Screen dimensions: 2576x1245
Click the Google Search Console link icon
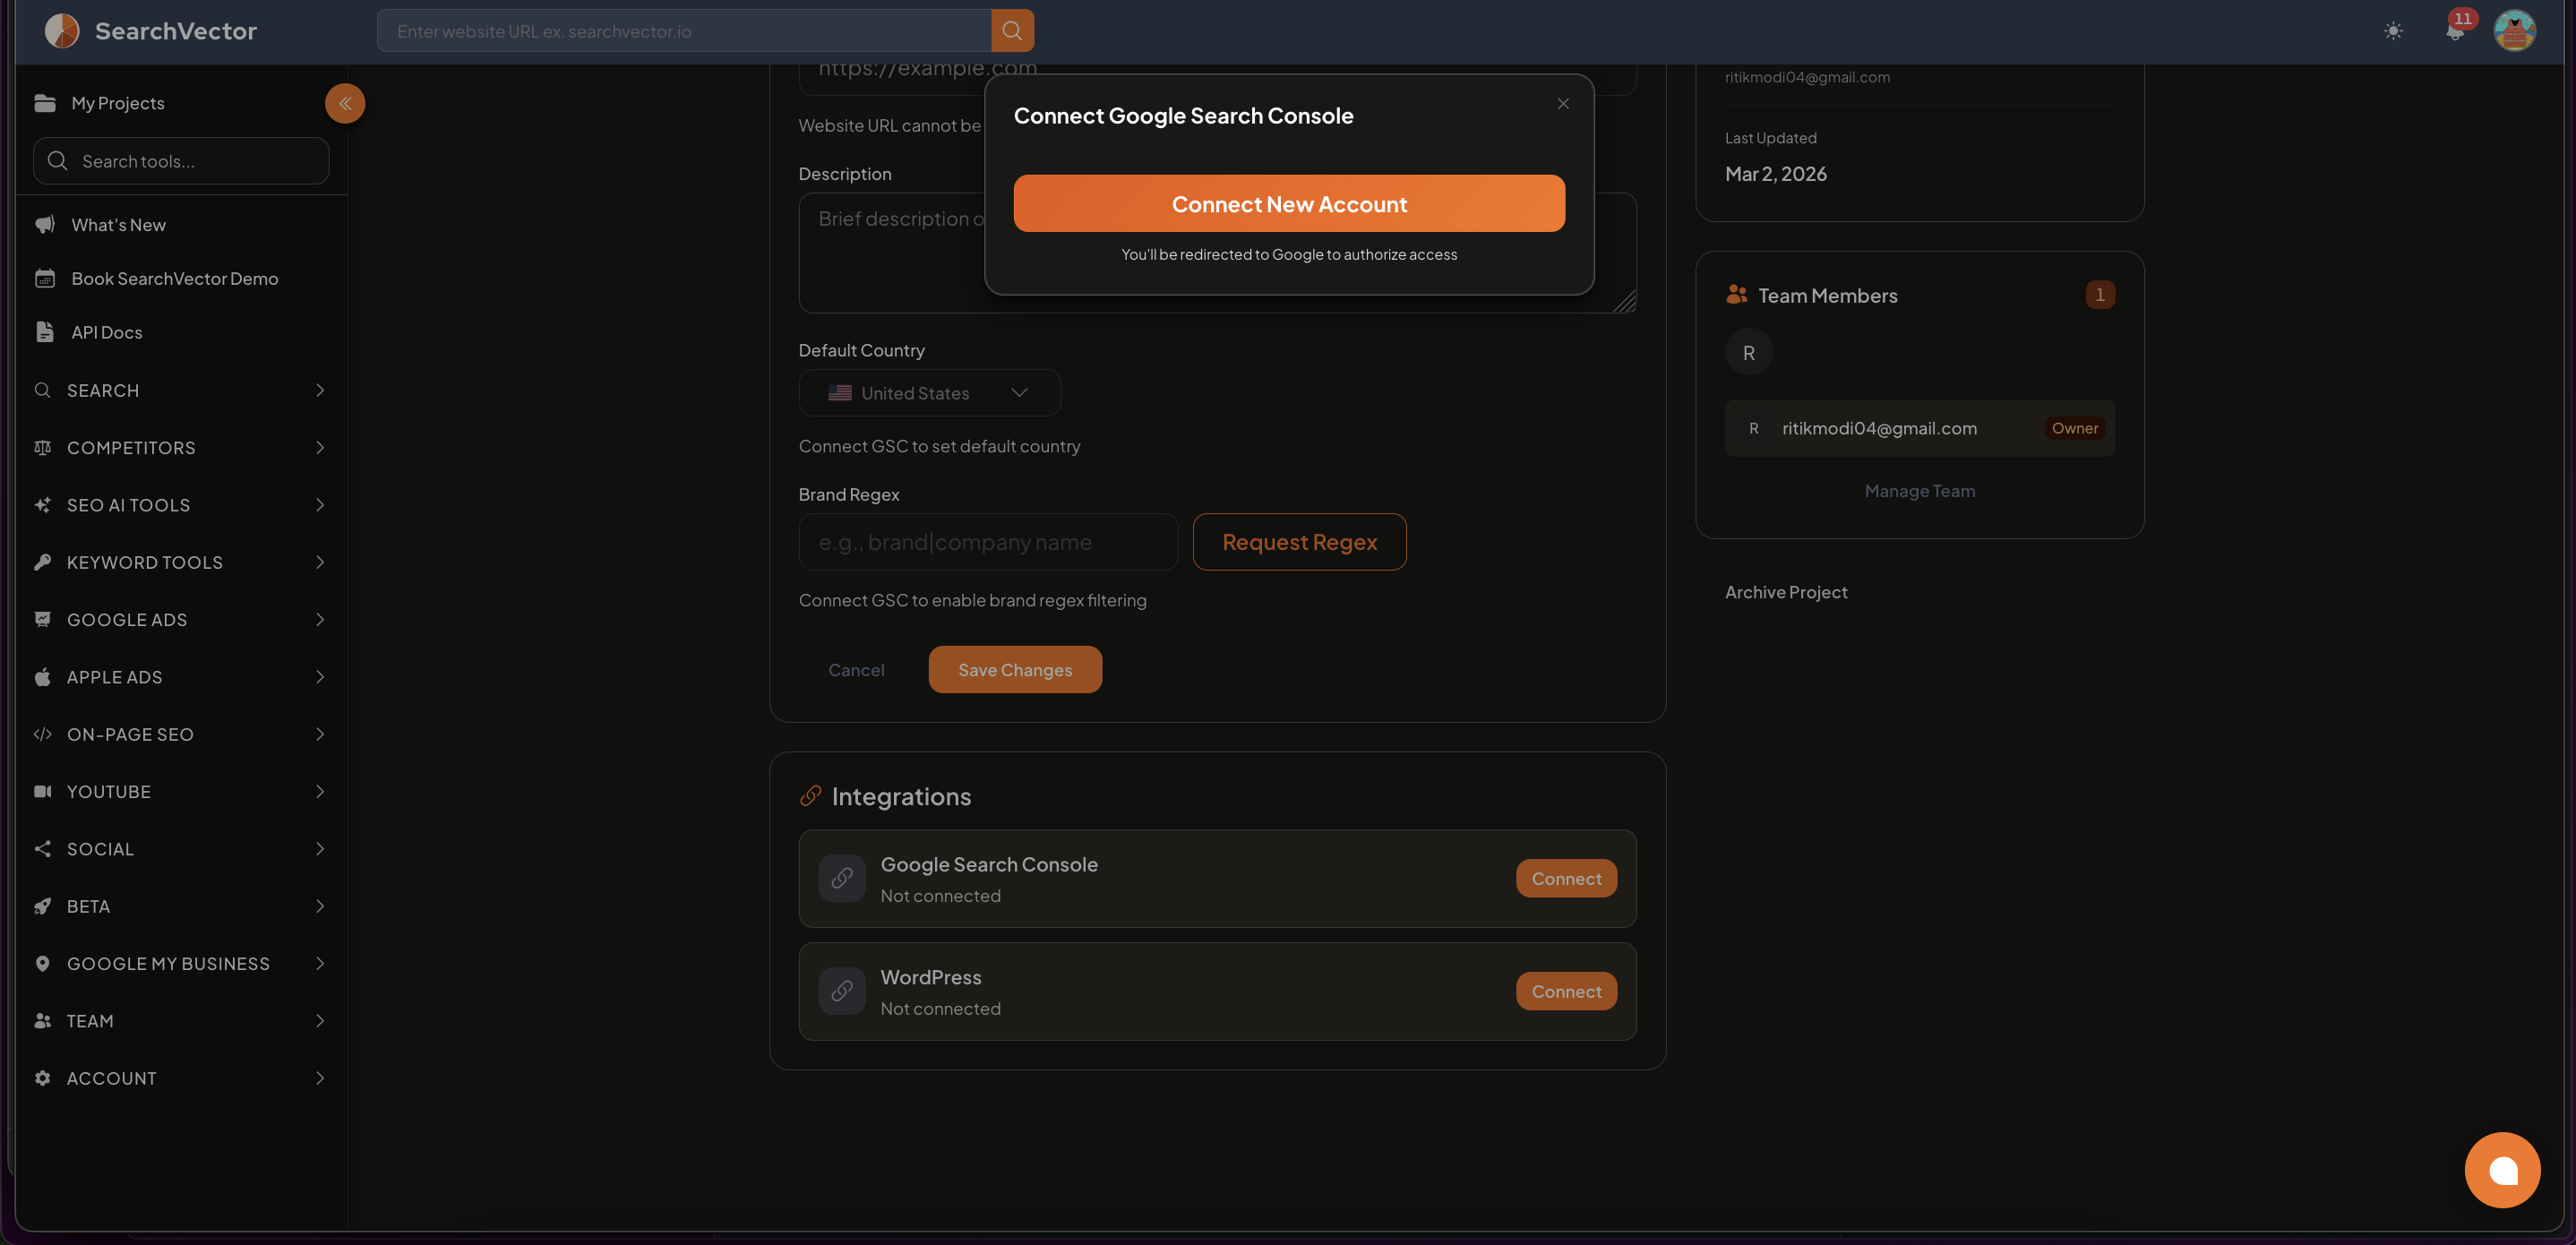point(842,878)
